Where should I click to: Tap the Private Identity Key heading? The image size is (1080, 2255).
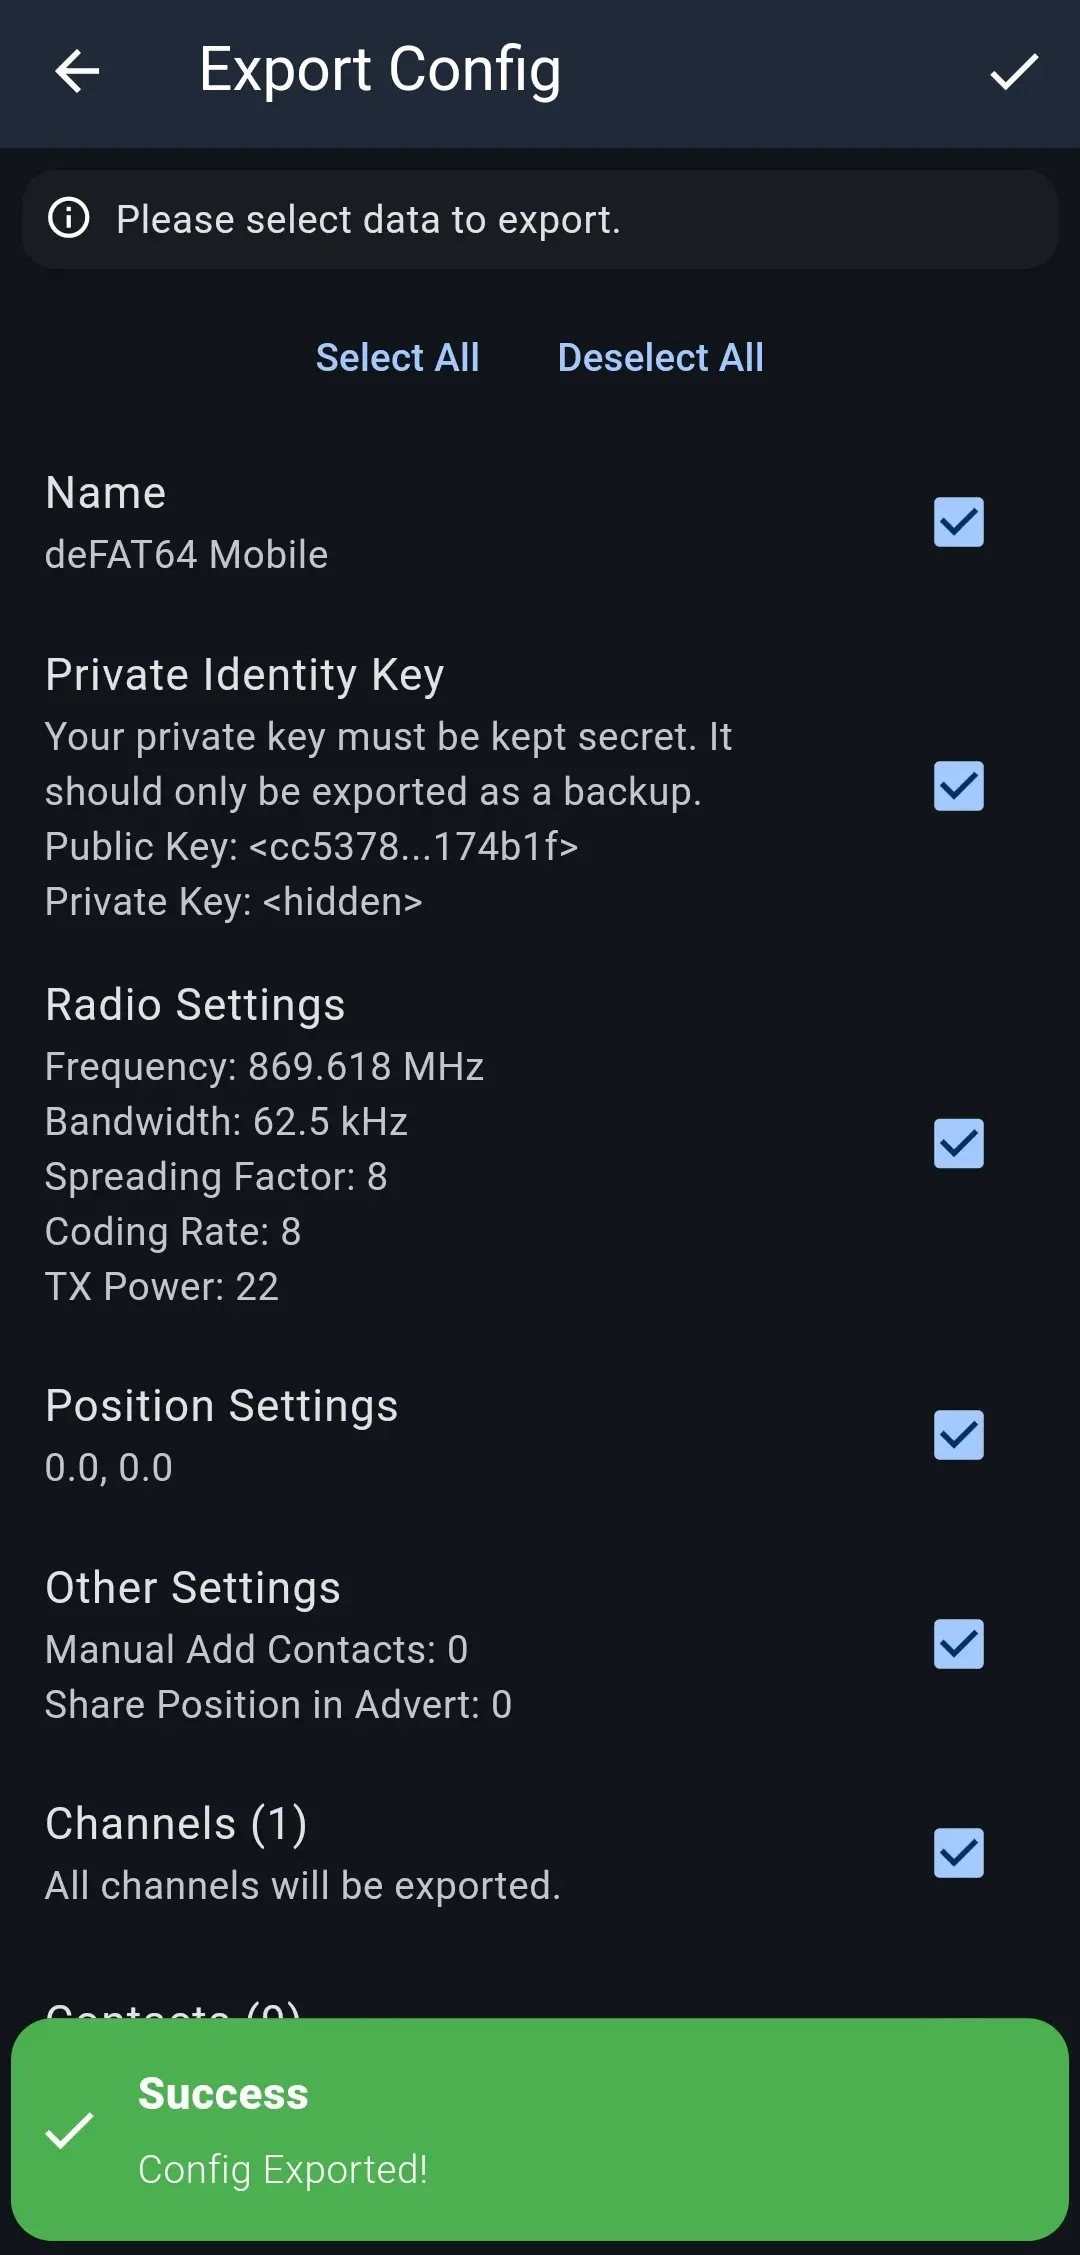(x=245, y=675)
